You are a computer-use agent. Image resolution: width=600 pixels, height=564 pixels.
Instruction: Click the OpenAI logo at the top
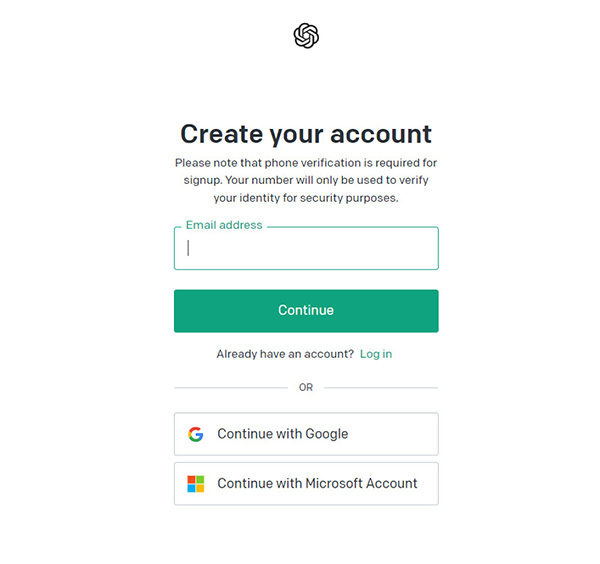[306, 36]
